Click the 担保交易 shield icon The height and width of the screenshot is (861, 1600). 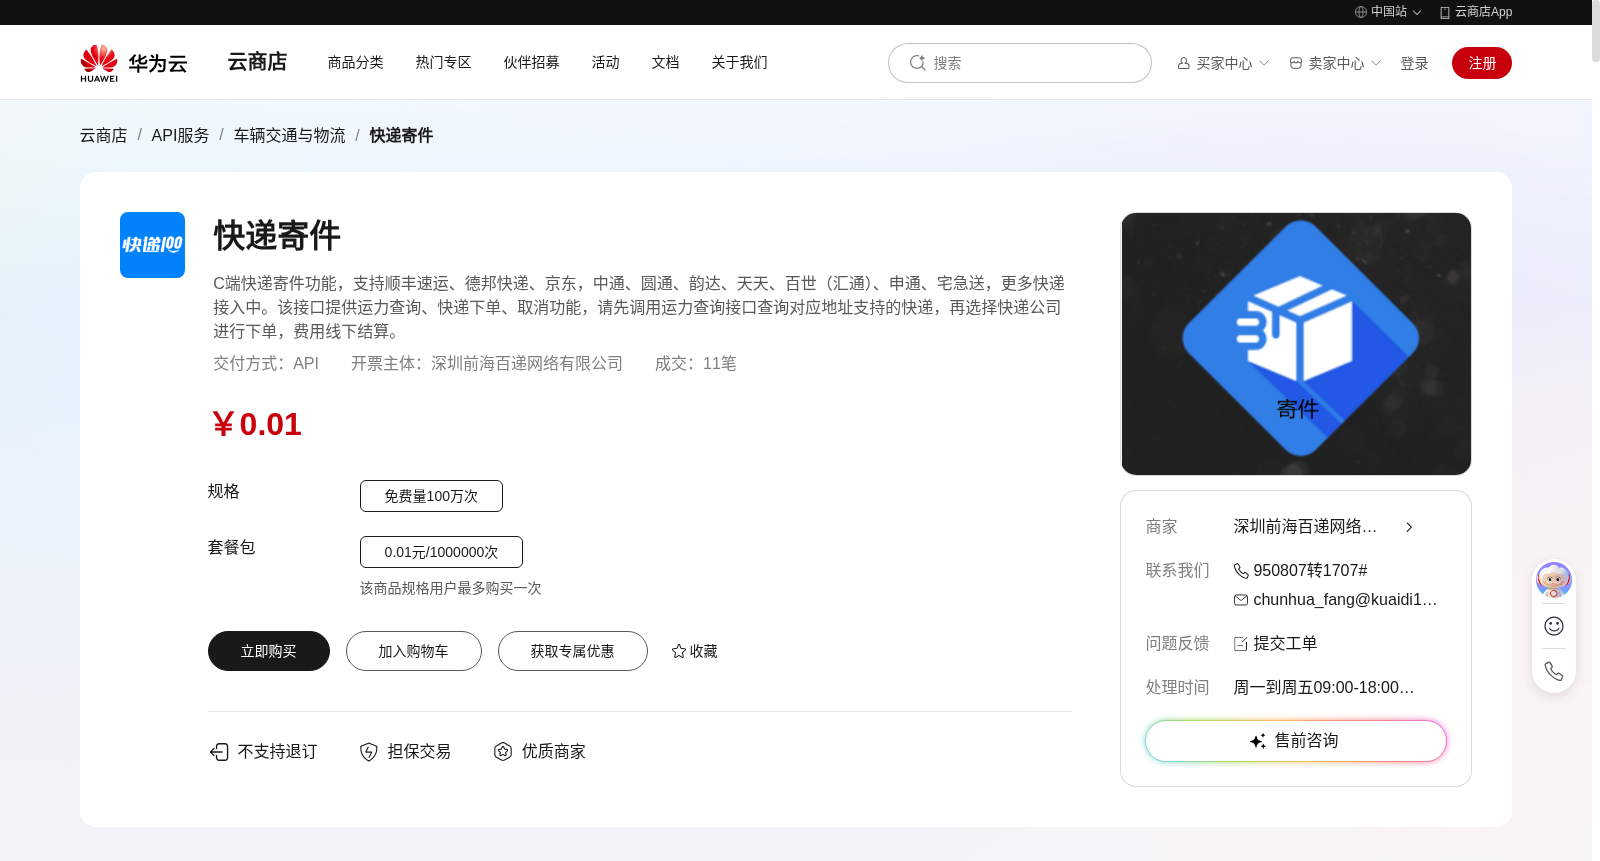coord(369,752)
